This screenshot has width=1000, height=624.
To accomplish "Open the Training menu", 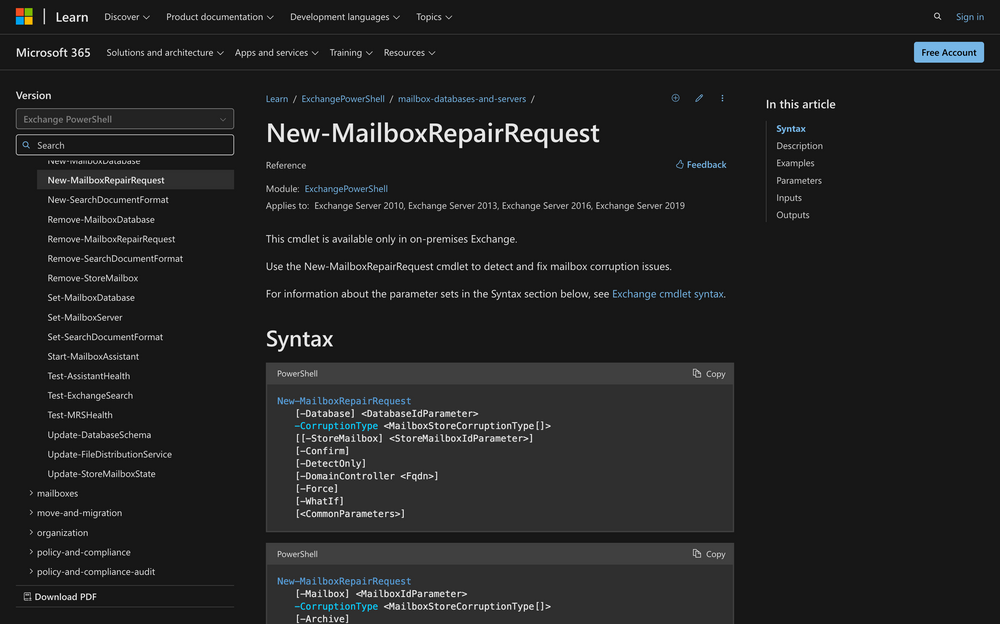I will [351, 53].
